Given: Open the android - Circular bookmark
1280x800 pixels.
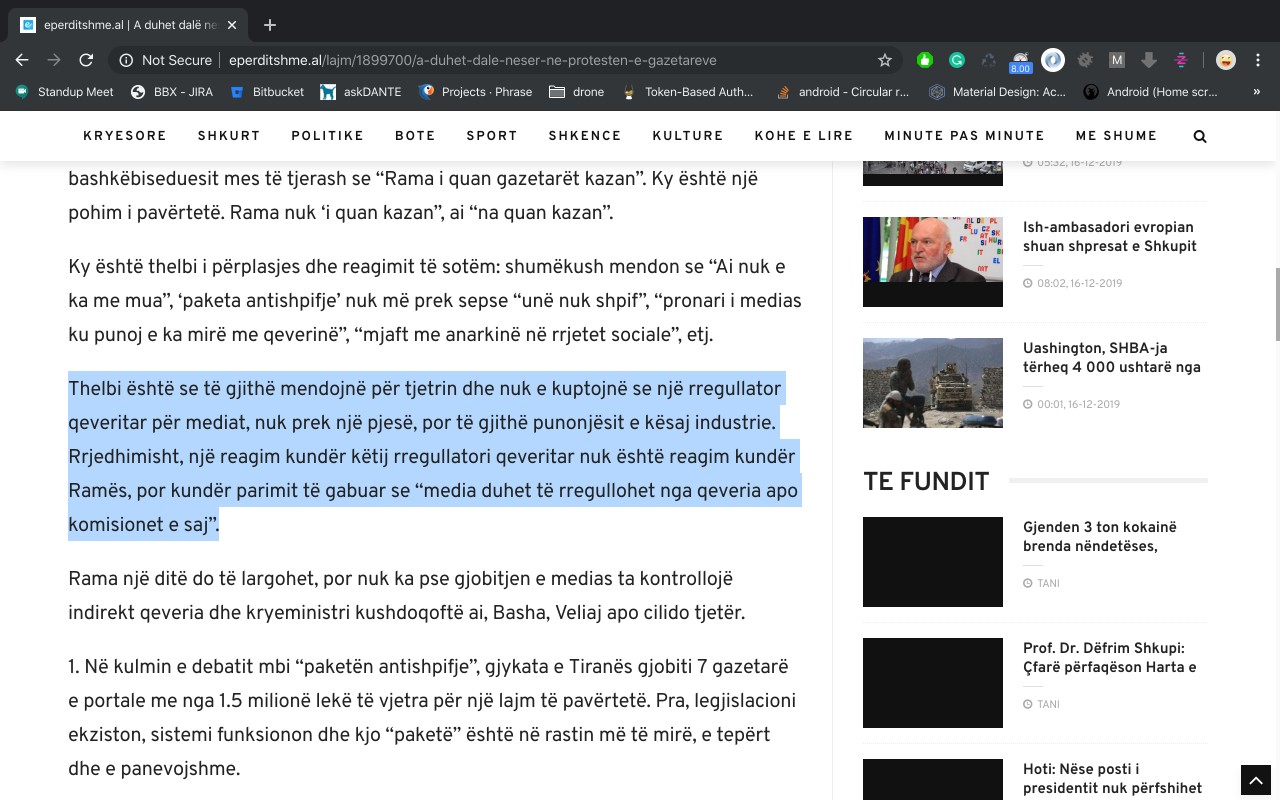Looking at the screenshot, I should [842, 92].
